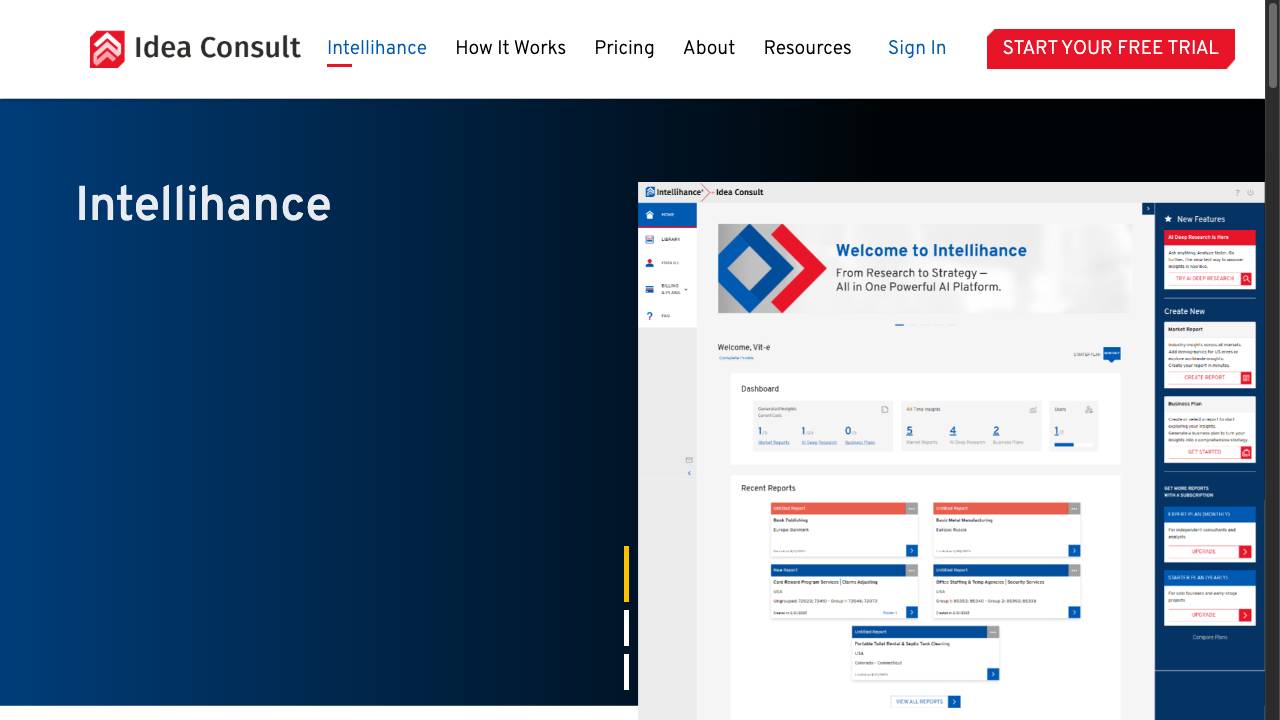Open Portable Toilet Rental report arrow
Image resolution: width=1280 pixels, height=720 pixels.
tap(993, 674)
